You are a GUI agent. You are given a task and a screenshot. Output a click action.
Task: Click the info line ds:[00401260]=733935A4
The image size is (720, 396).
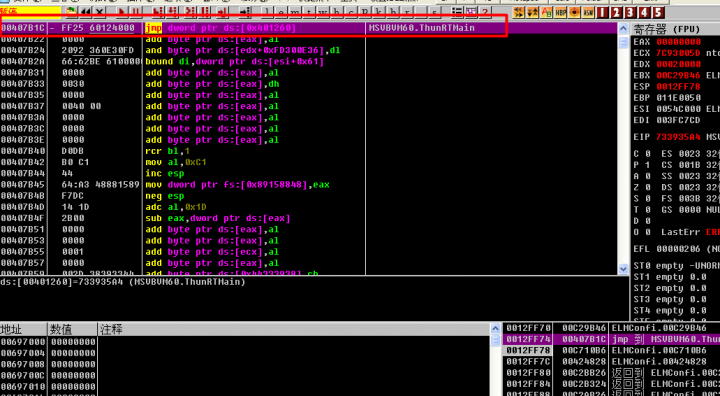point(123,282)
